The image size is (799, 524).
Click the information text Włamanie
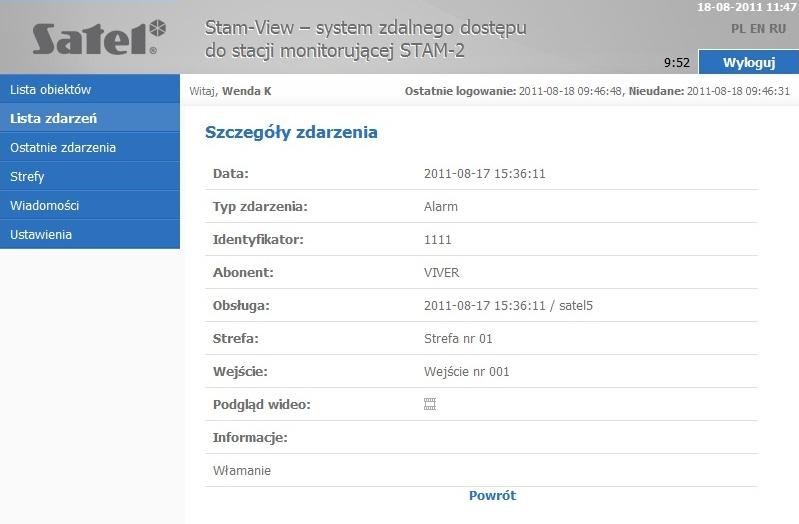point(242,470)
